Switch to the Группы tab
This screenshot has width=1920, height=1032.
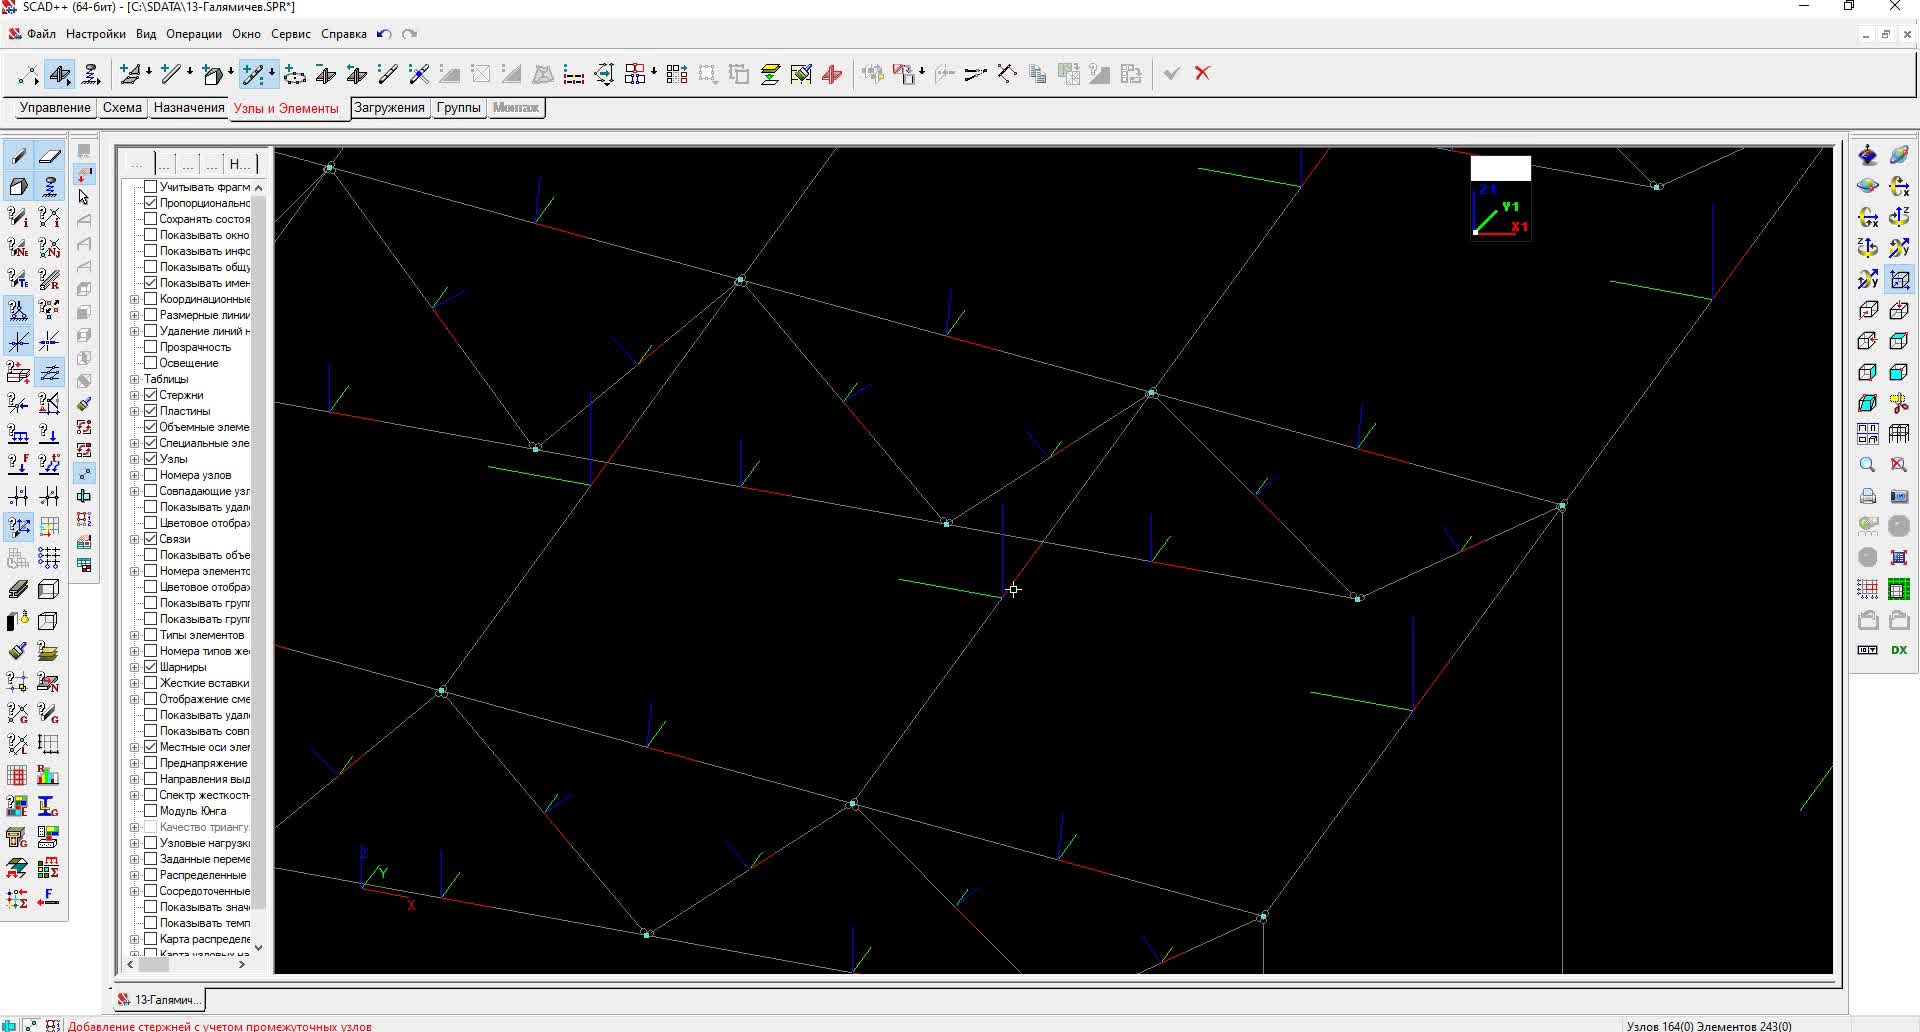[x=459, y=108]
